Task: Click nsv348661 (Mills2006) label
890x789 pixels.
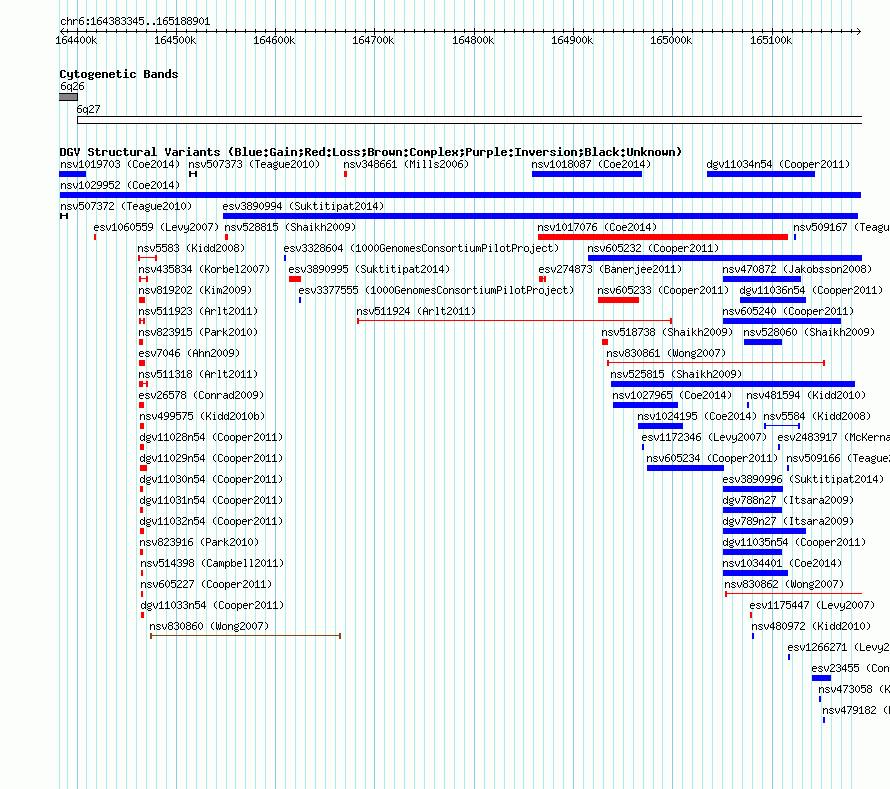Action: pyautogui.click(x=406, y=164)
